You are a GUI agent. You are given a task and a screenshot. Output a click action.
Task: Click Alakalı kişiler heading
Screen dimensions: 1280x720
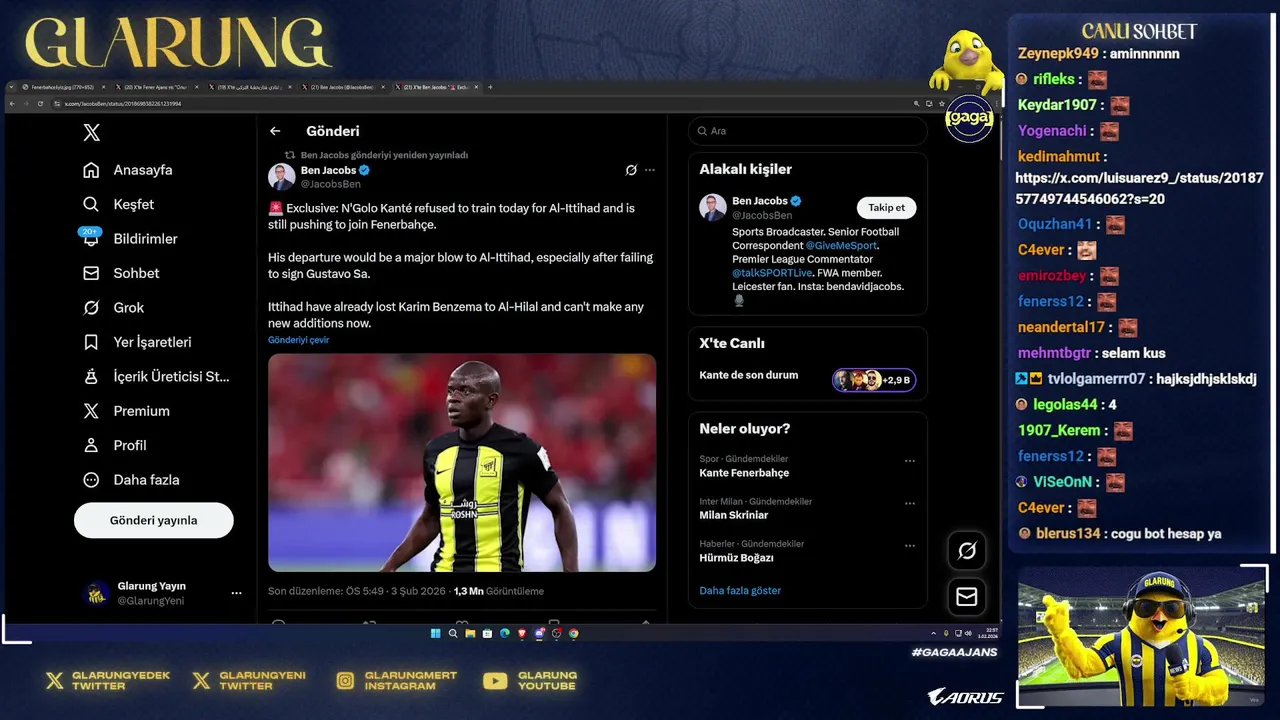pyautogui.click(x=745, y=169)
